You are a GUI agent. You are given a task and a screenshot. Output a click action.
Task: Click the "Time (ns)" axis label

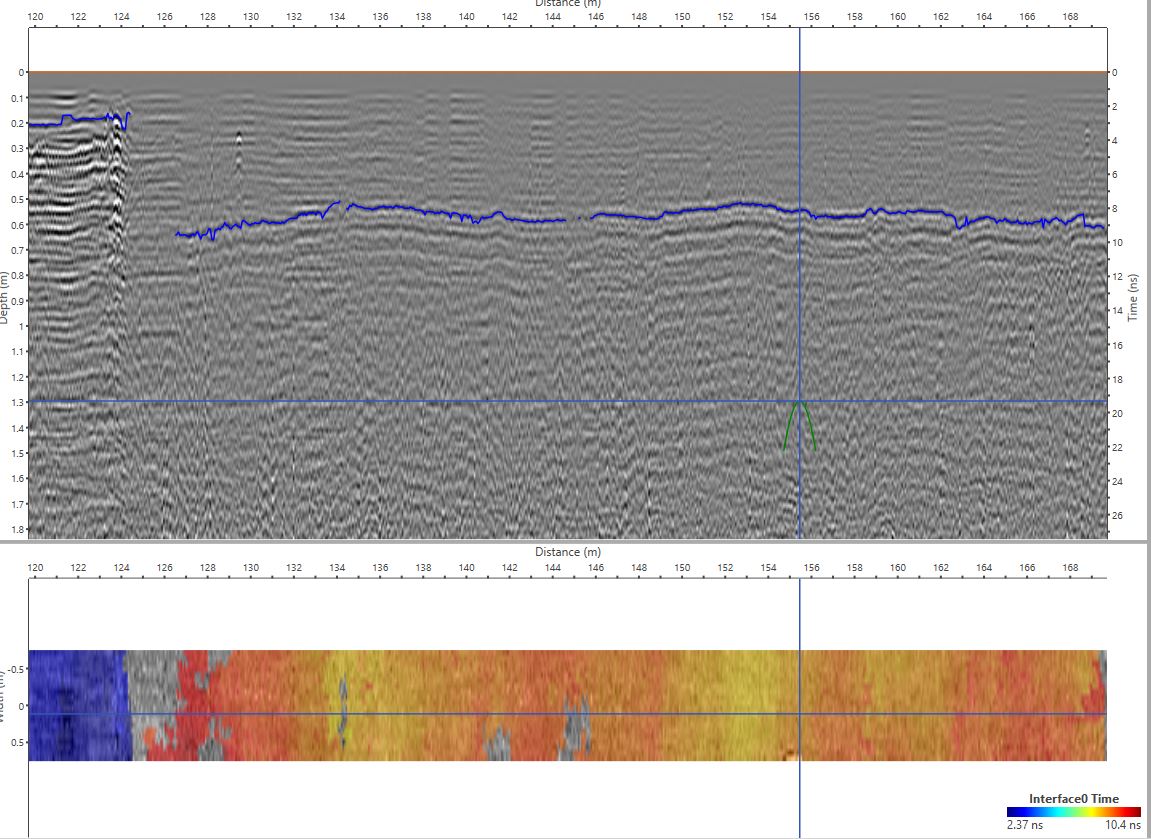[1133, 297]
